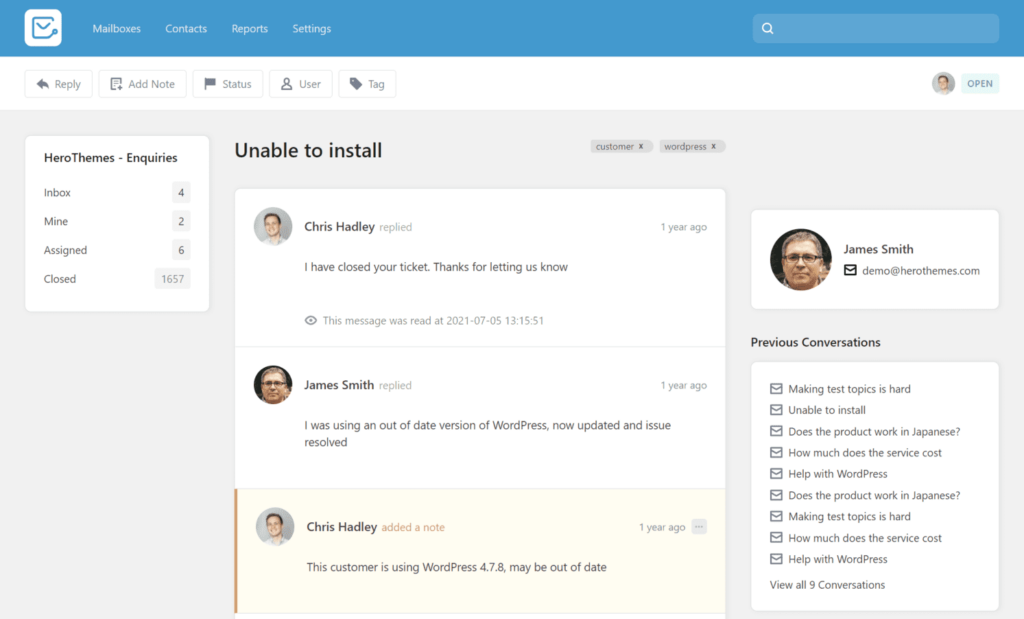Click the Add Note button
The width and height of the screenshot is (1024, 619).
pyautogui.click(x=142, y=84)
